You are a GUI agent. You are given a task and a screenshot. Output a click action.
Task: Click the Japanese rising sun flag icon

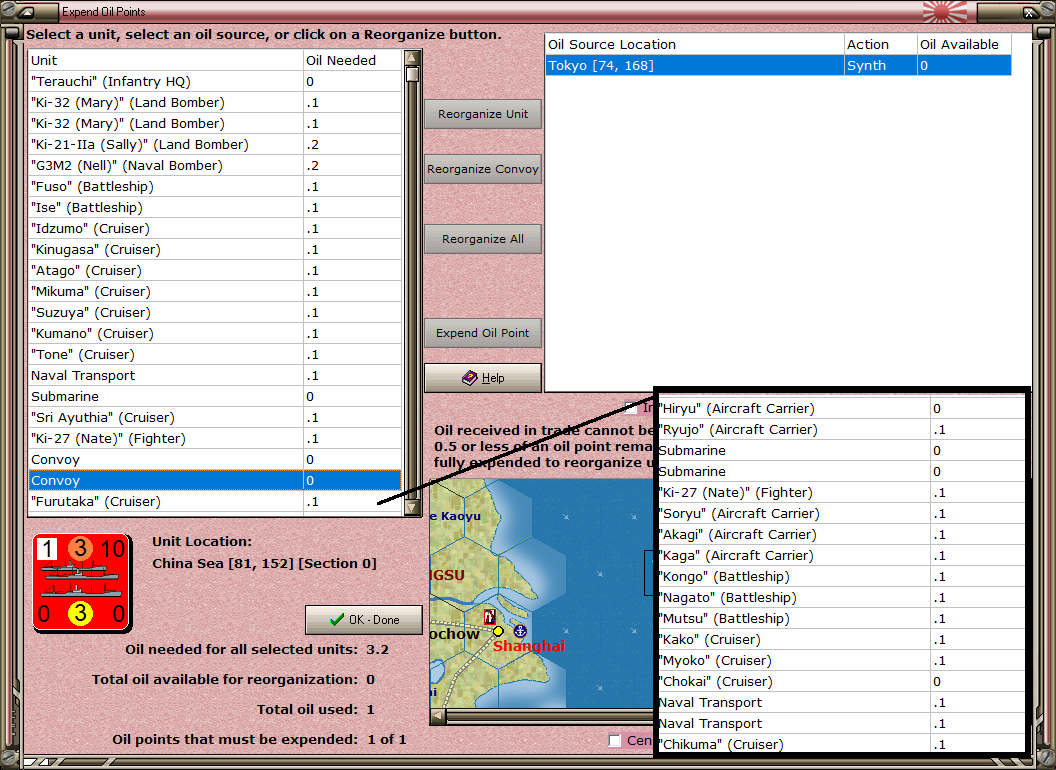[x=945, y=11]
